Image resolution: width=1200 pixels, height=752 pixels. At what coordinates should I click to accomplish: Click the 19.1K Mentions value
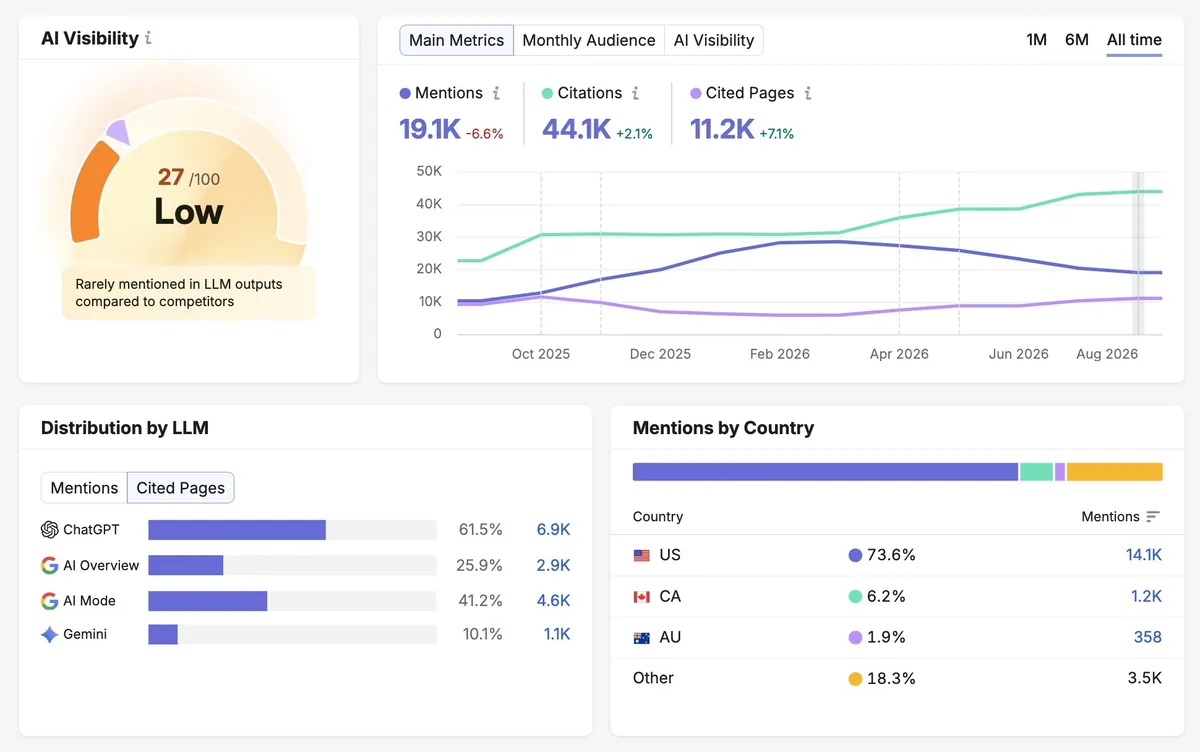[430, 129]
